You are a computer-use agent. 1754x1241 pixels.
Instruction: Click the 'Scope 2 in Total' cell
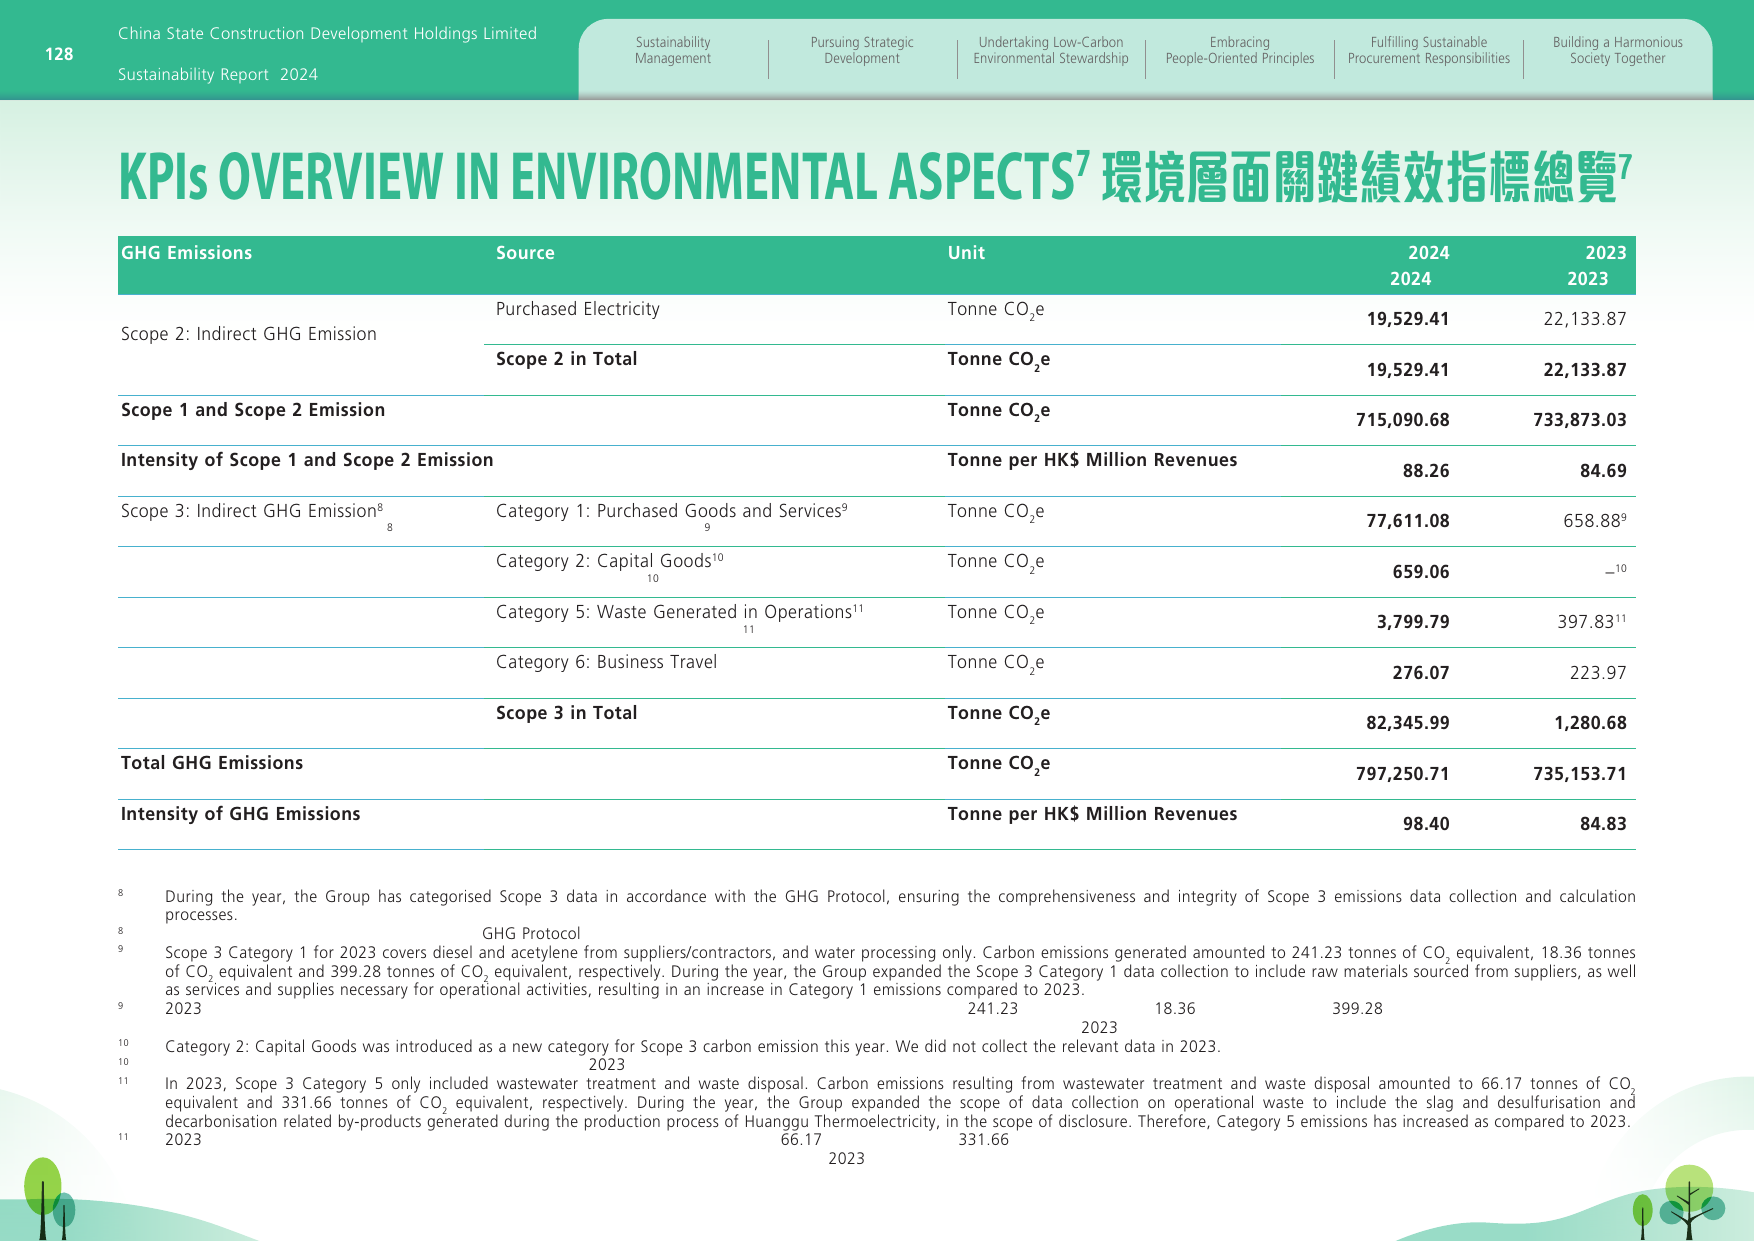tap(566, 359)
